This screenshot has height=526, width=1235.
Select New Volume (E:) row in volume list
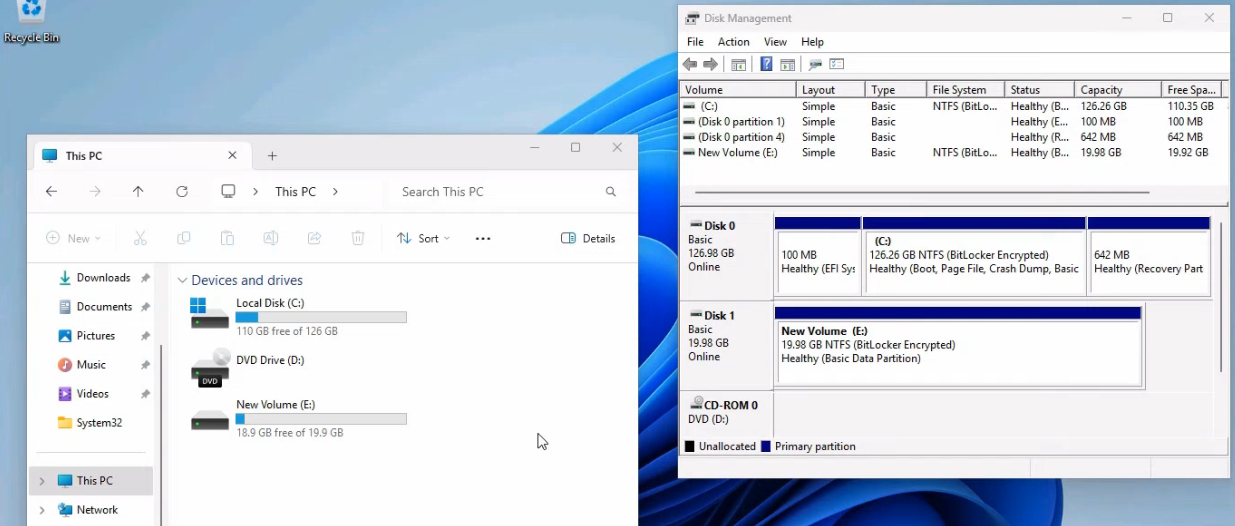click(x=954, y=153)
